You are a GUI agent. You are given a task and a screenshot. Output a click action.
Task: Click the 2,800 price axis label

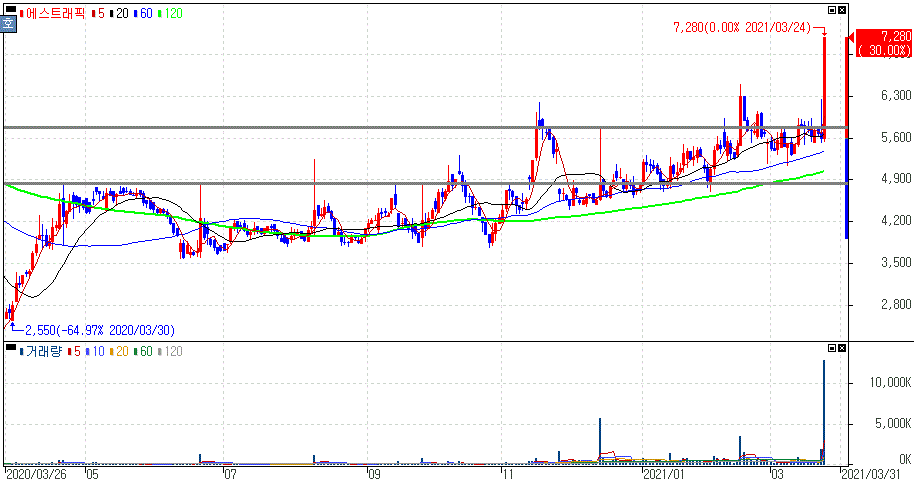click(x=896, y=304)
